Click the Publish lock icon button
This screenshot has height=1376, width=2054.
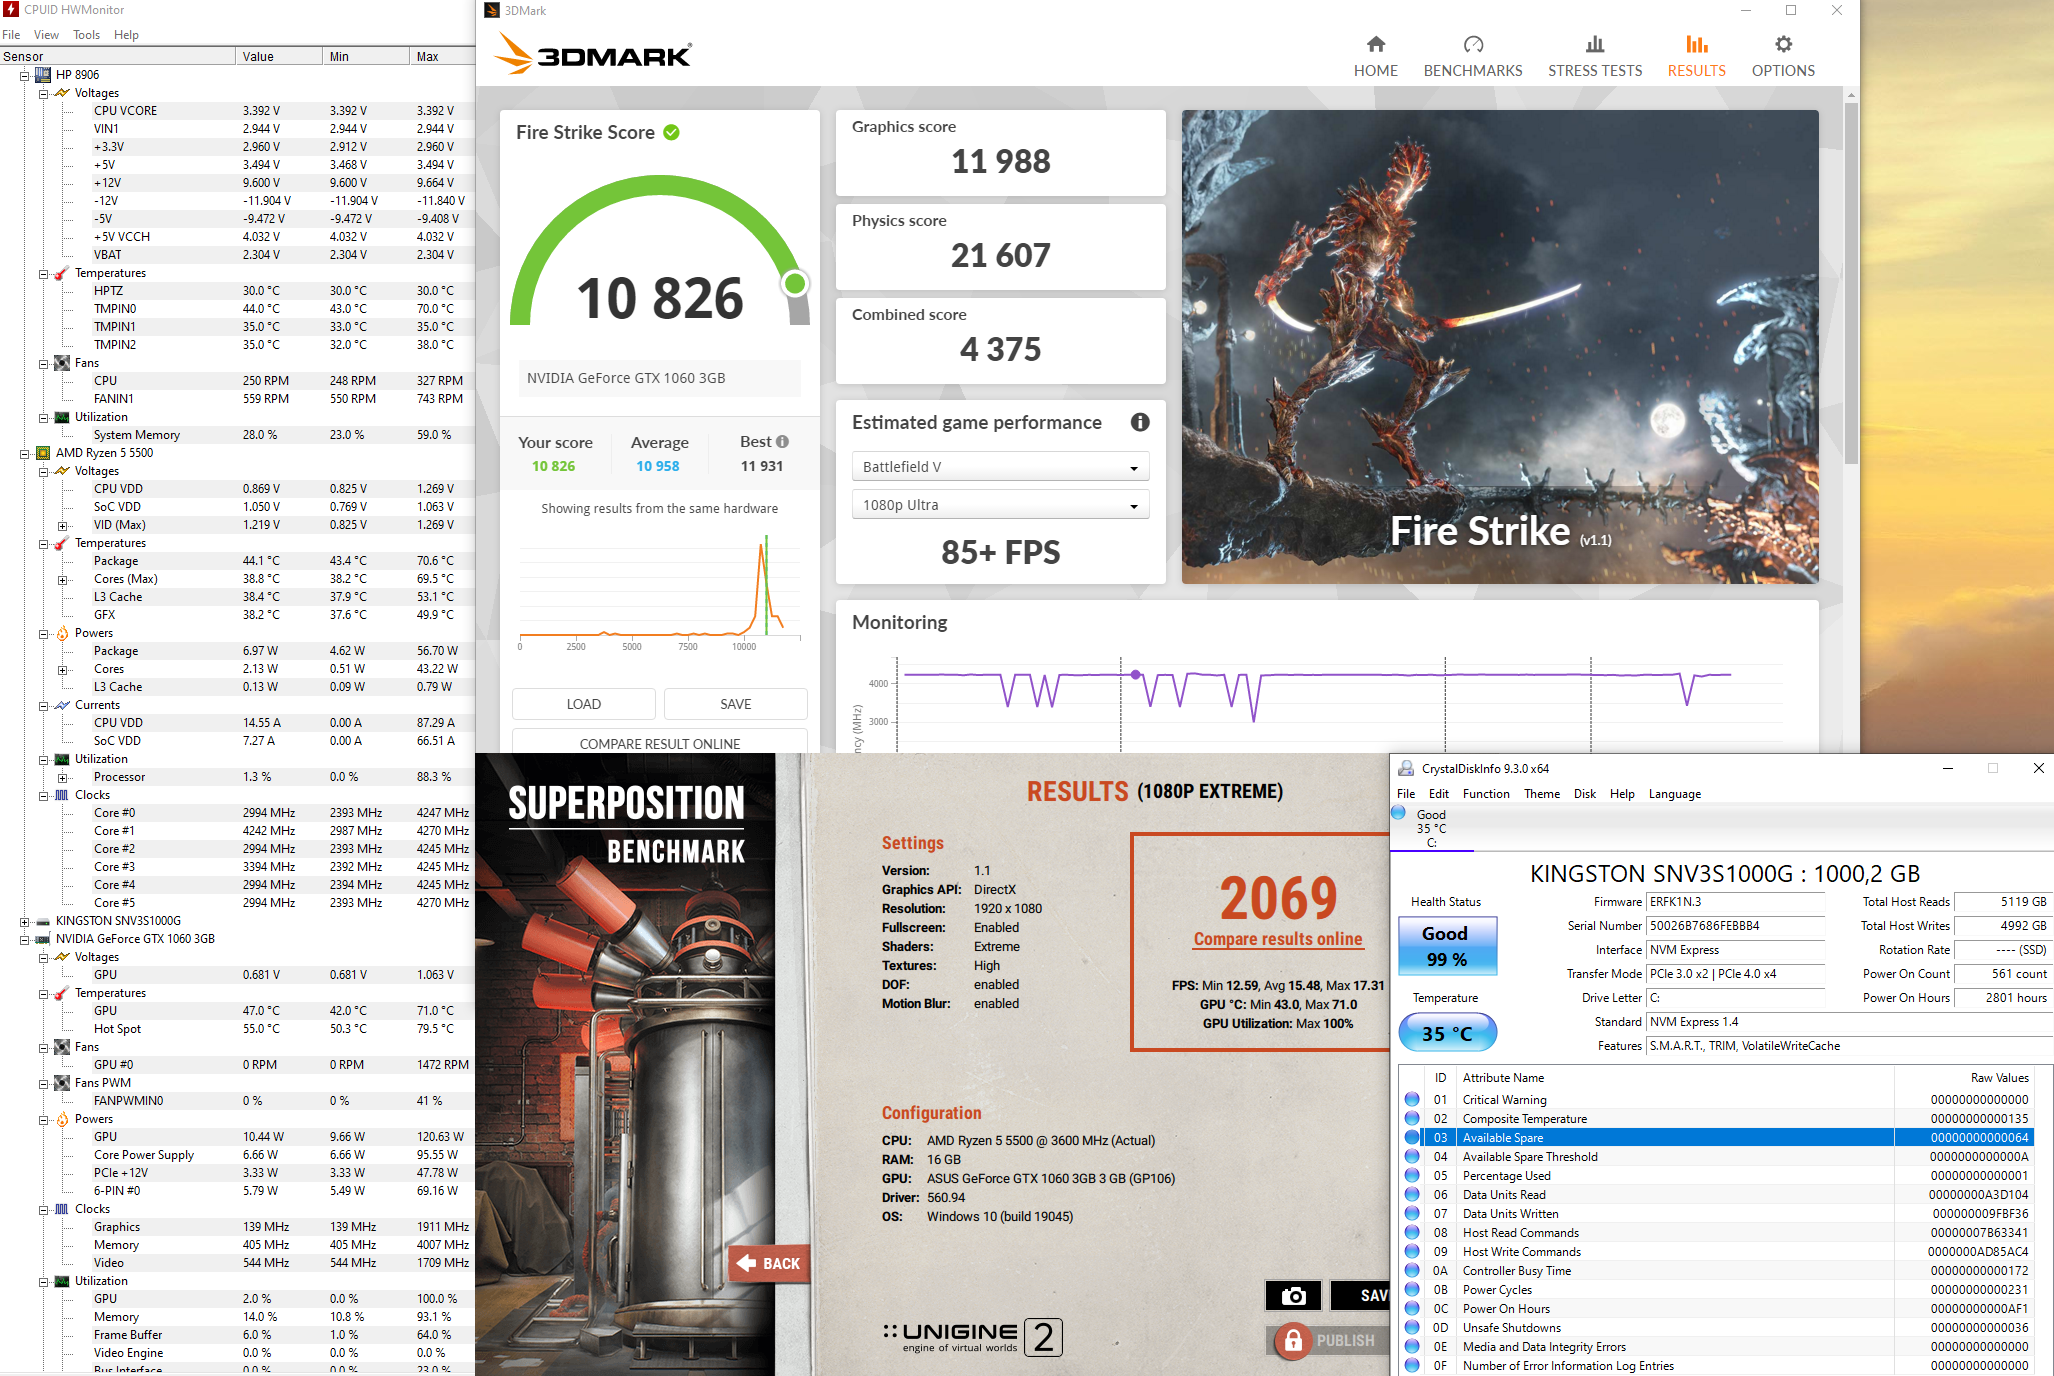(x=1293, y=1340)
